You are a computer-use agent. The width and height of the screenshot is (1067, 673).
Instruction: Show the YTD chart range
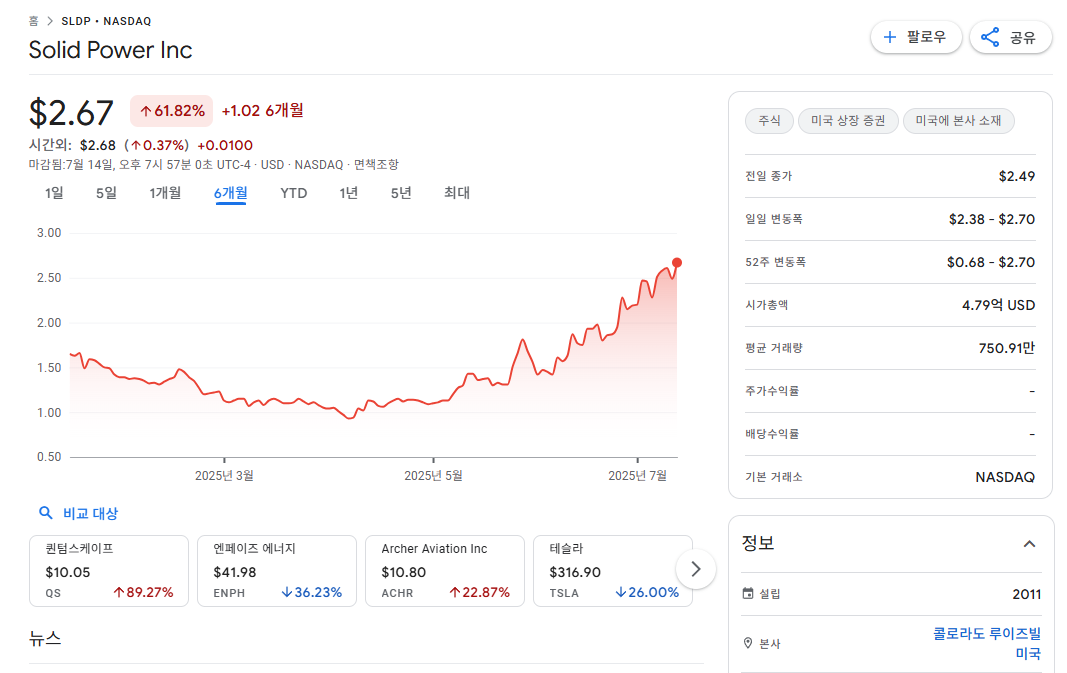click(x=293, y=193)
